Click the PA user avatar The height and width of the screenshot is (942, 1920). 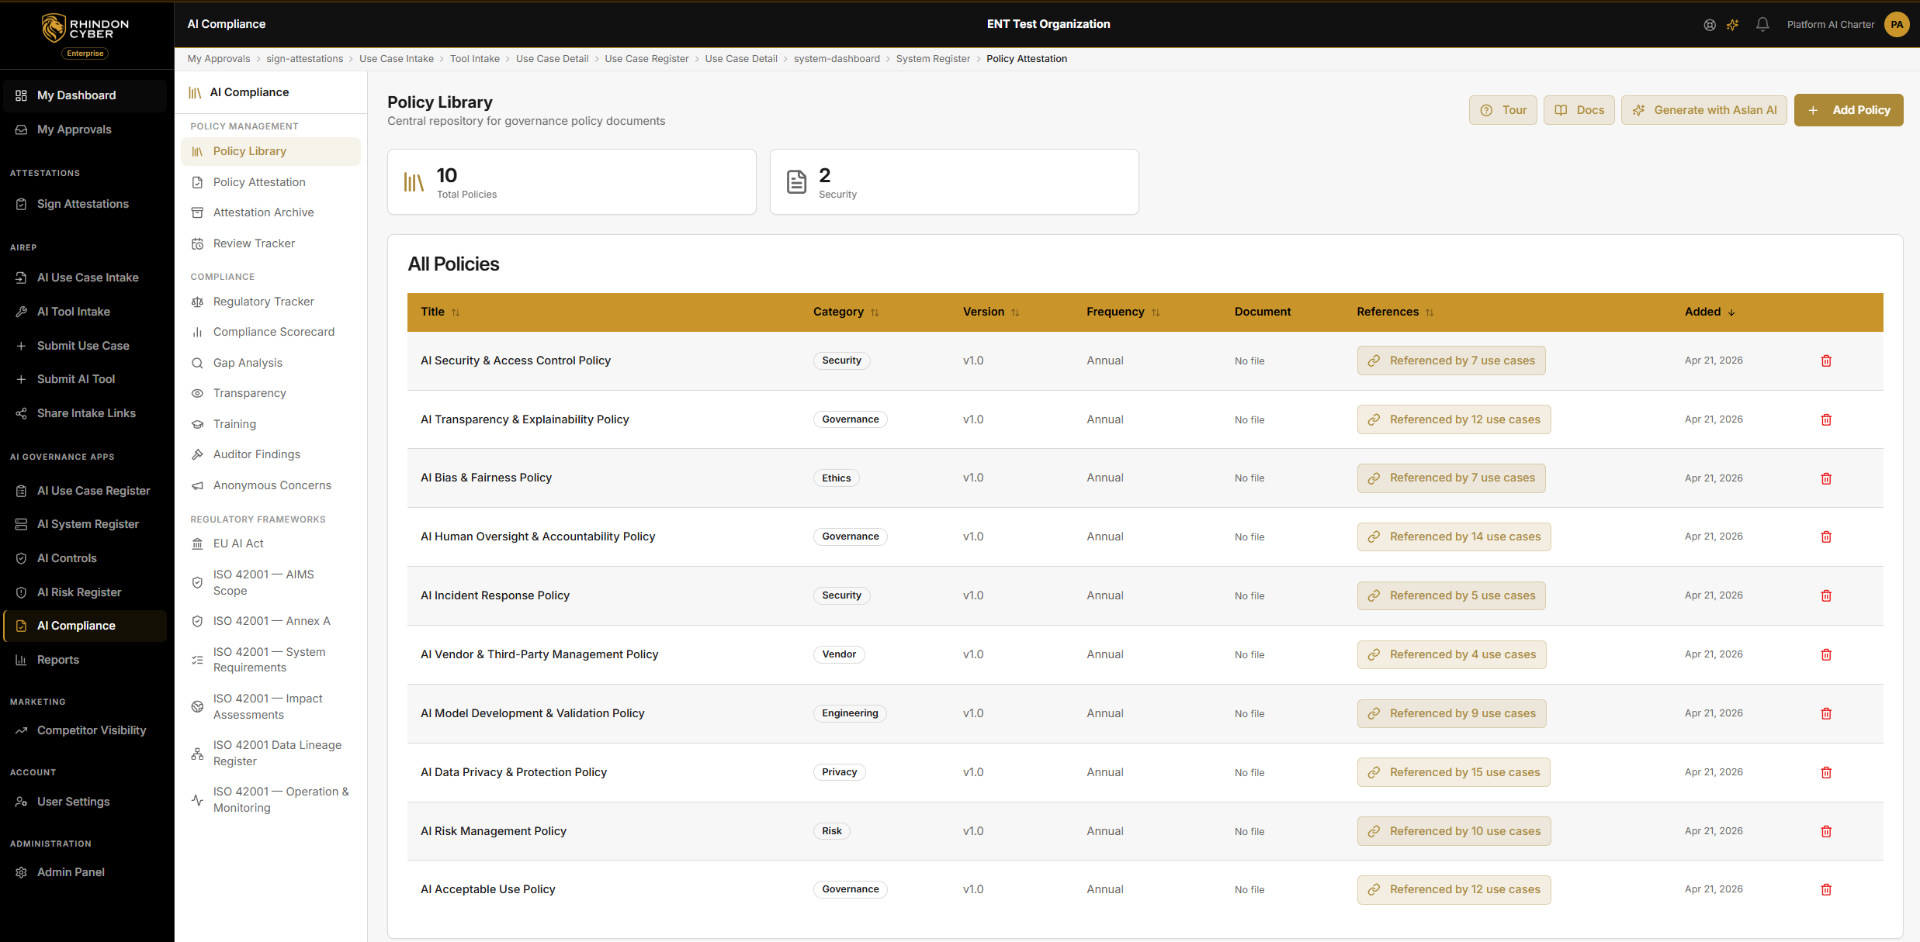(x=1897, y=24)
